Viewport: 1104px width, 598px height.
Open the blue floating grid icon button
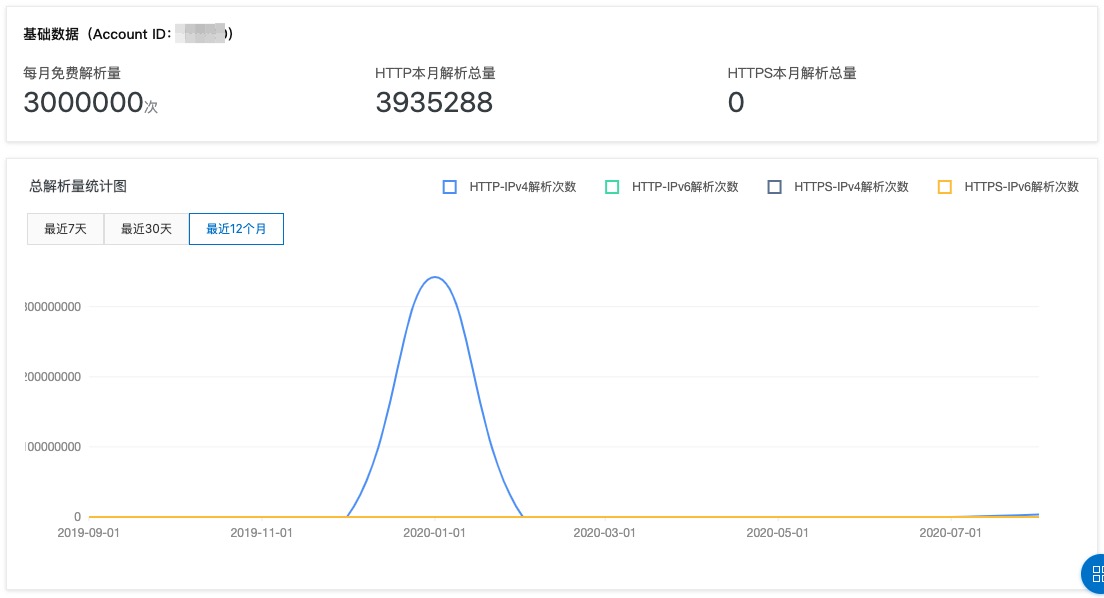pos(1093,573)
